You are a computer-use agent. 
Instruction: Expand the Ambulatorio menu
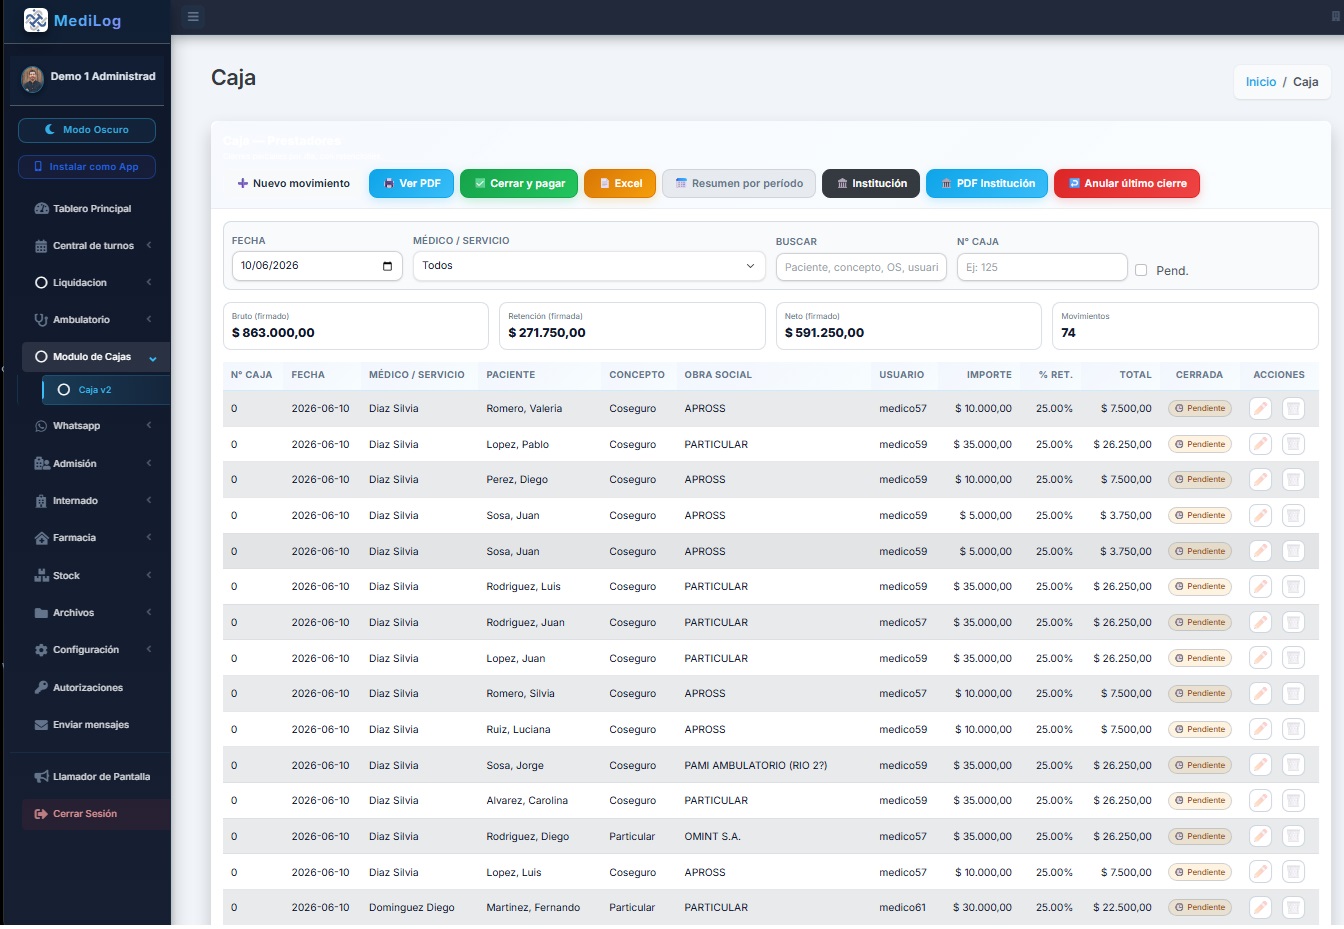click(x=94, y=320)
